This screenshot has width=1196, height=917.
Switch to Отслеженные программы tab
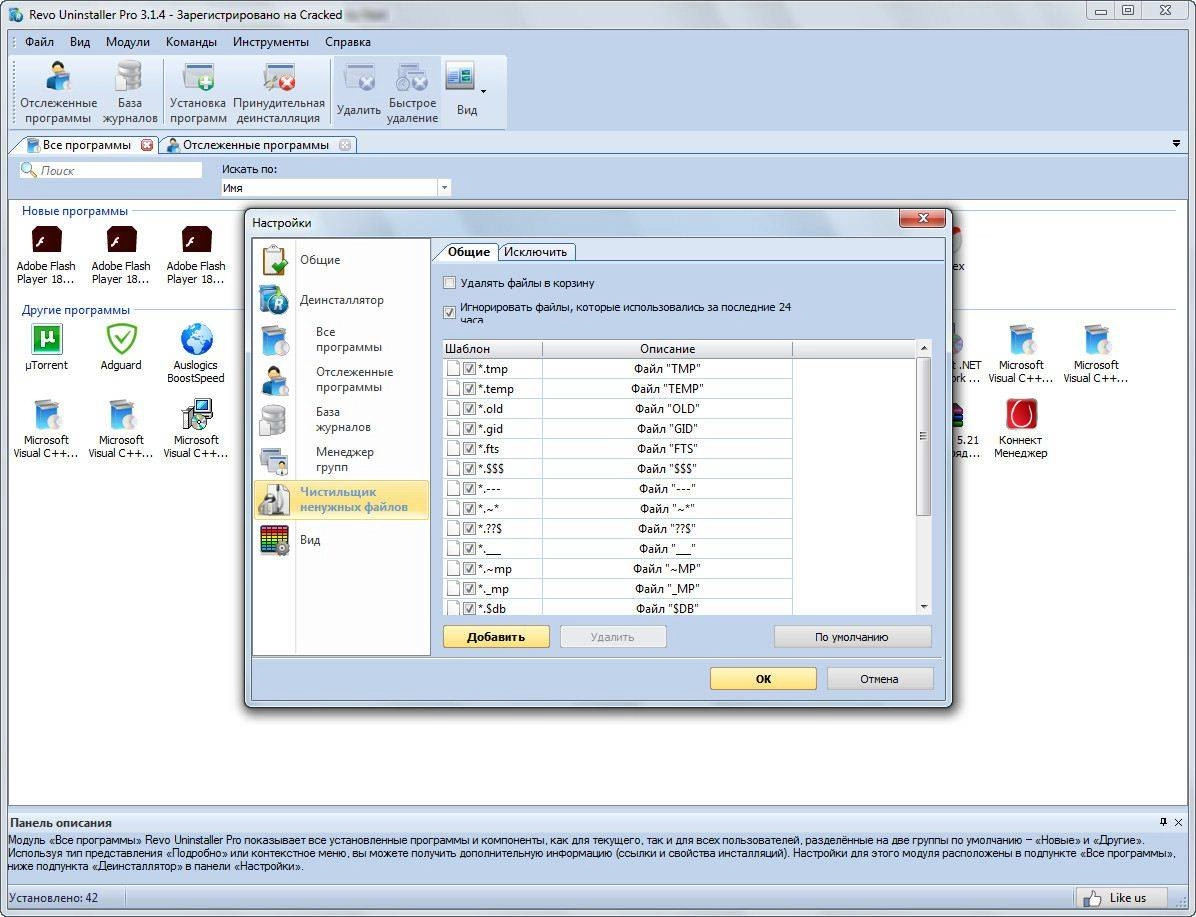point(256,145)
